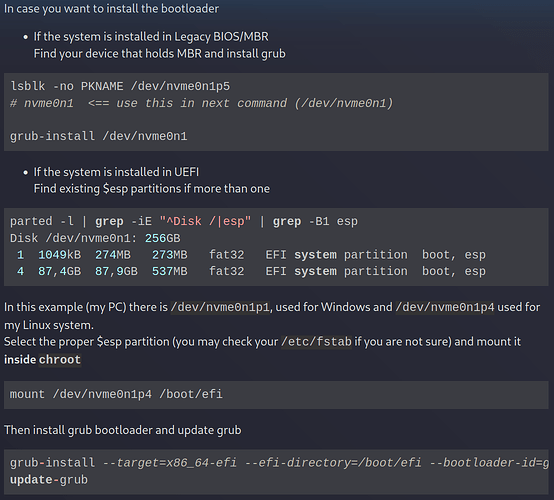Screen dimensions: 554x500
Task: Click the 'update-grub' command line
Action: pos(49,480)
